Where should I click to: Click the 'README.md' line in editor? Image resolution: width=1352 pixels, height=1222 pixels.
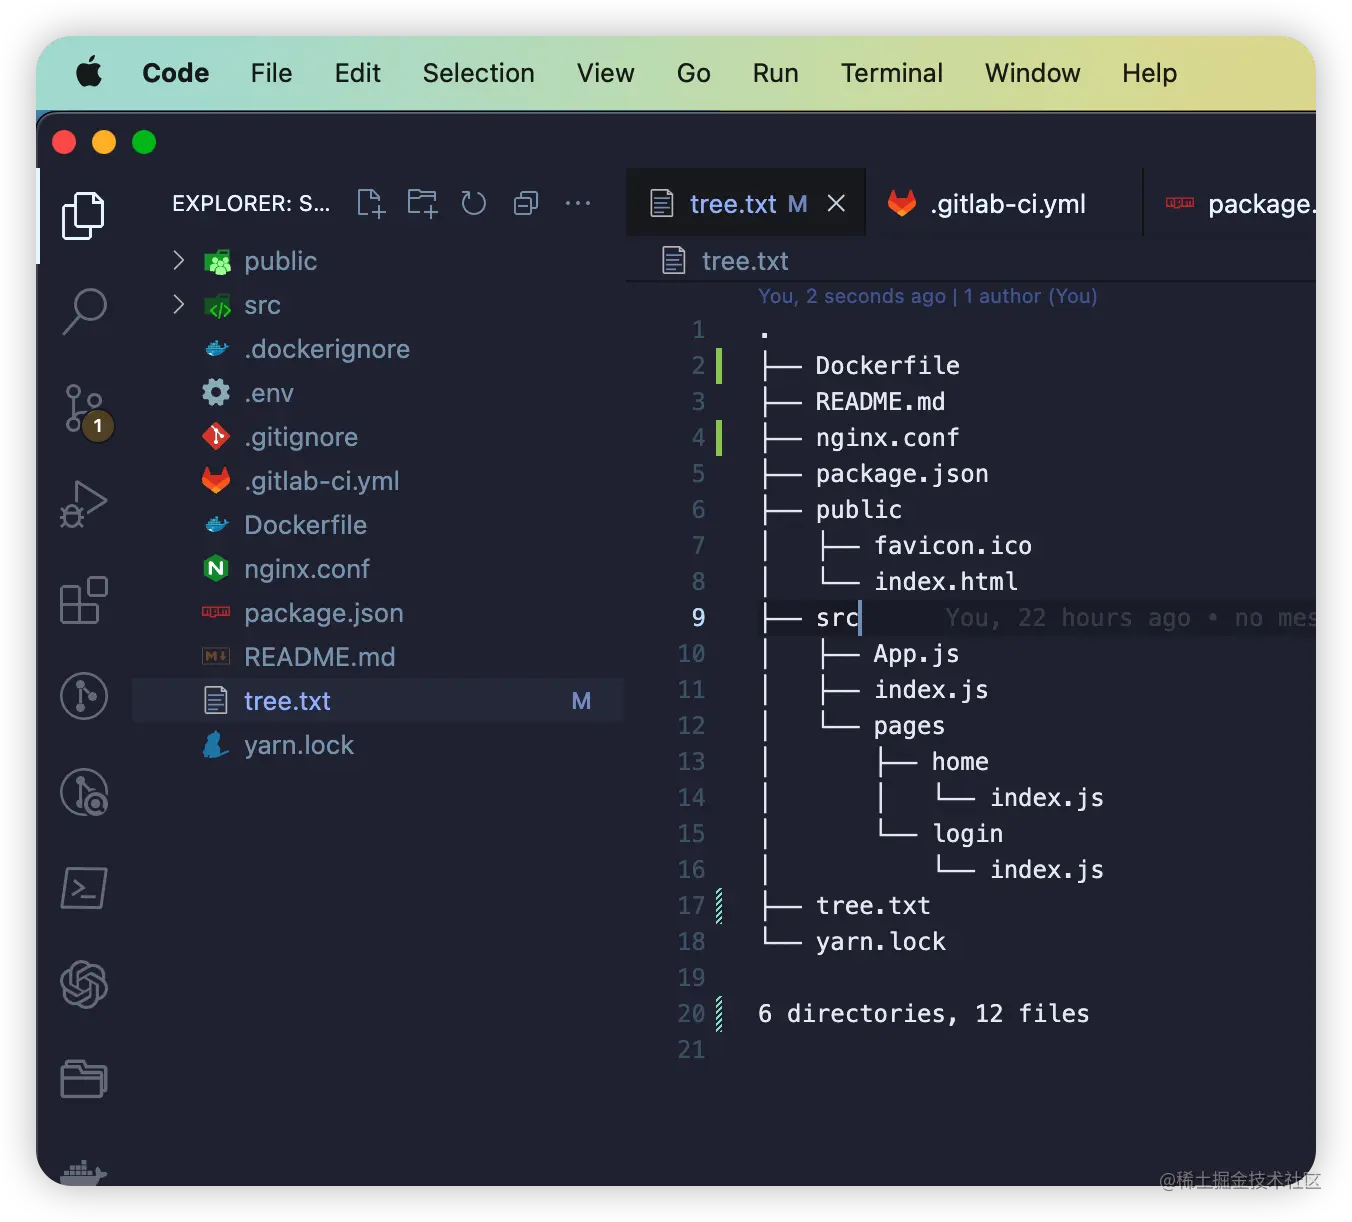pos(880,401)
